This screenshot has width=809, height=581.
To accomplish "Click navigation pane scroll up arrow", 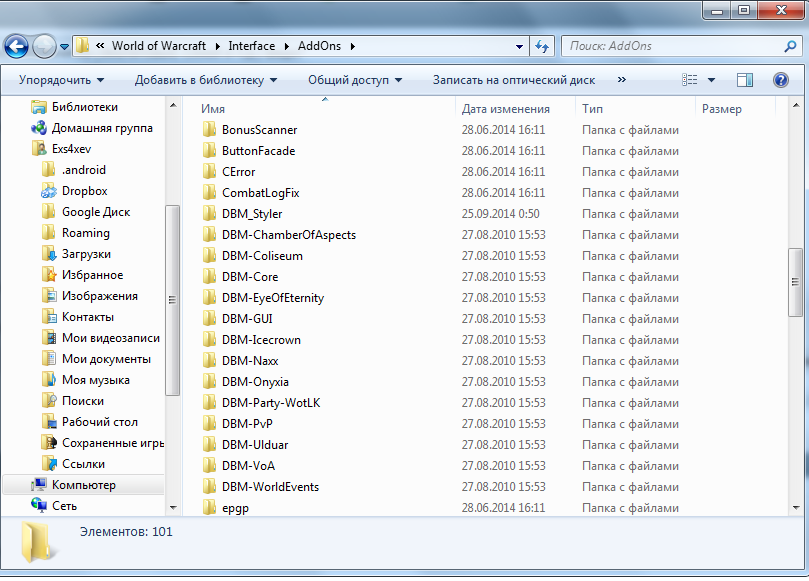I will tap(173, 105).
